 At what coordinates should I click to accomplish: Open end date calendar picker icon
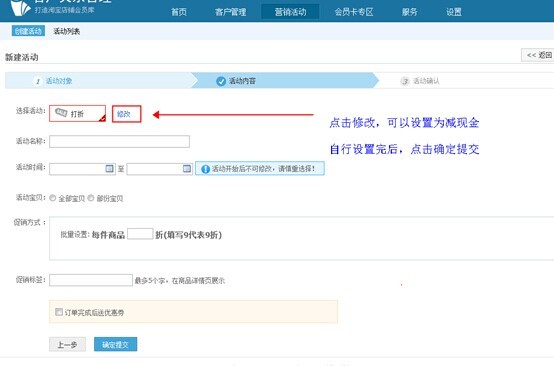tap(187, 169)
